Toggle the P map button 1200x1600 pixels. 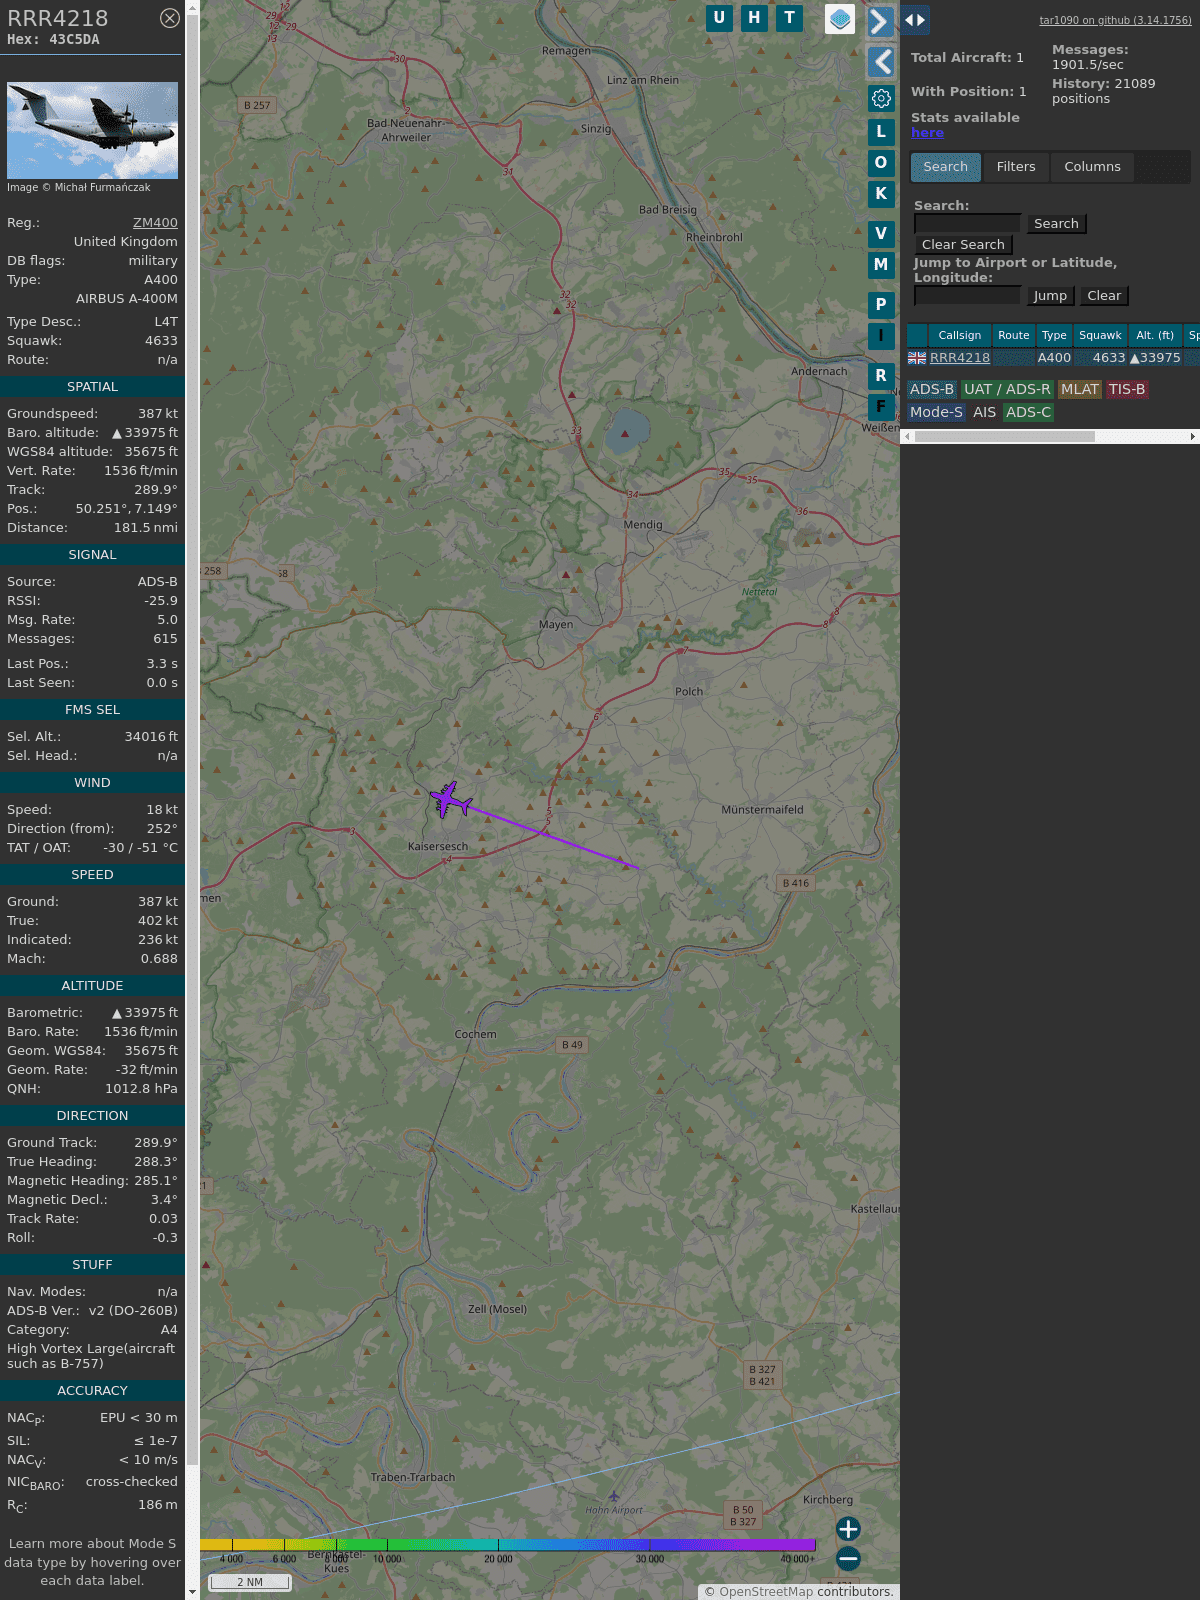[881, 304]
